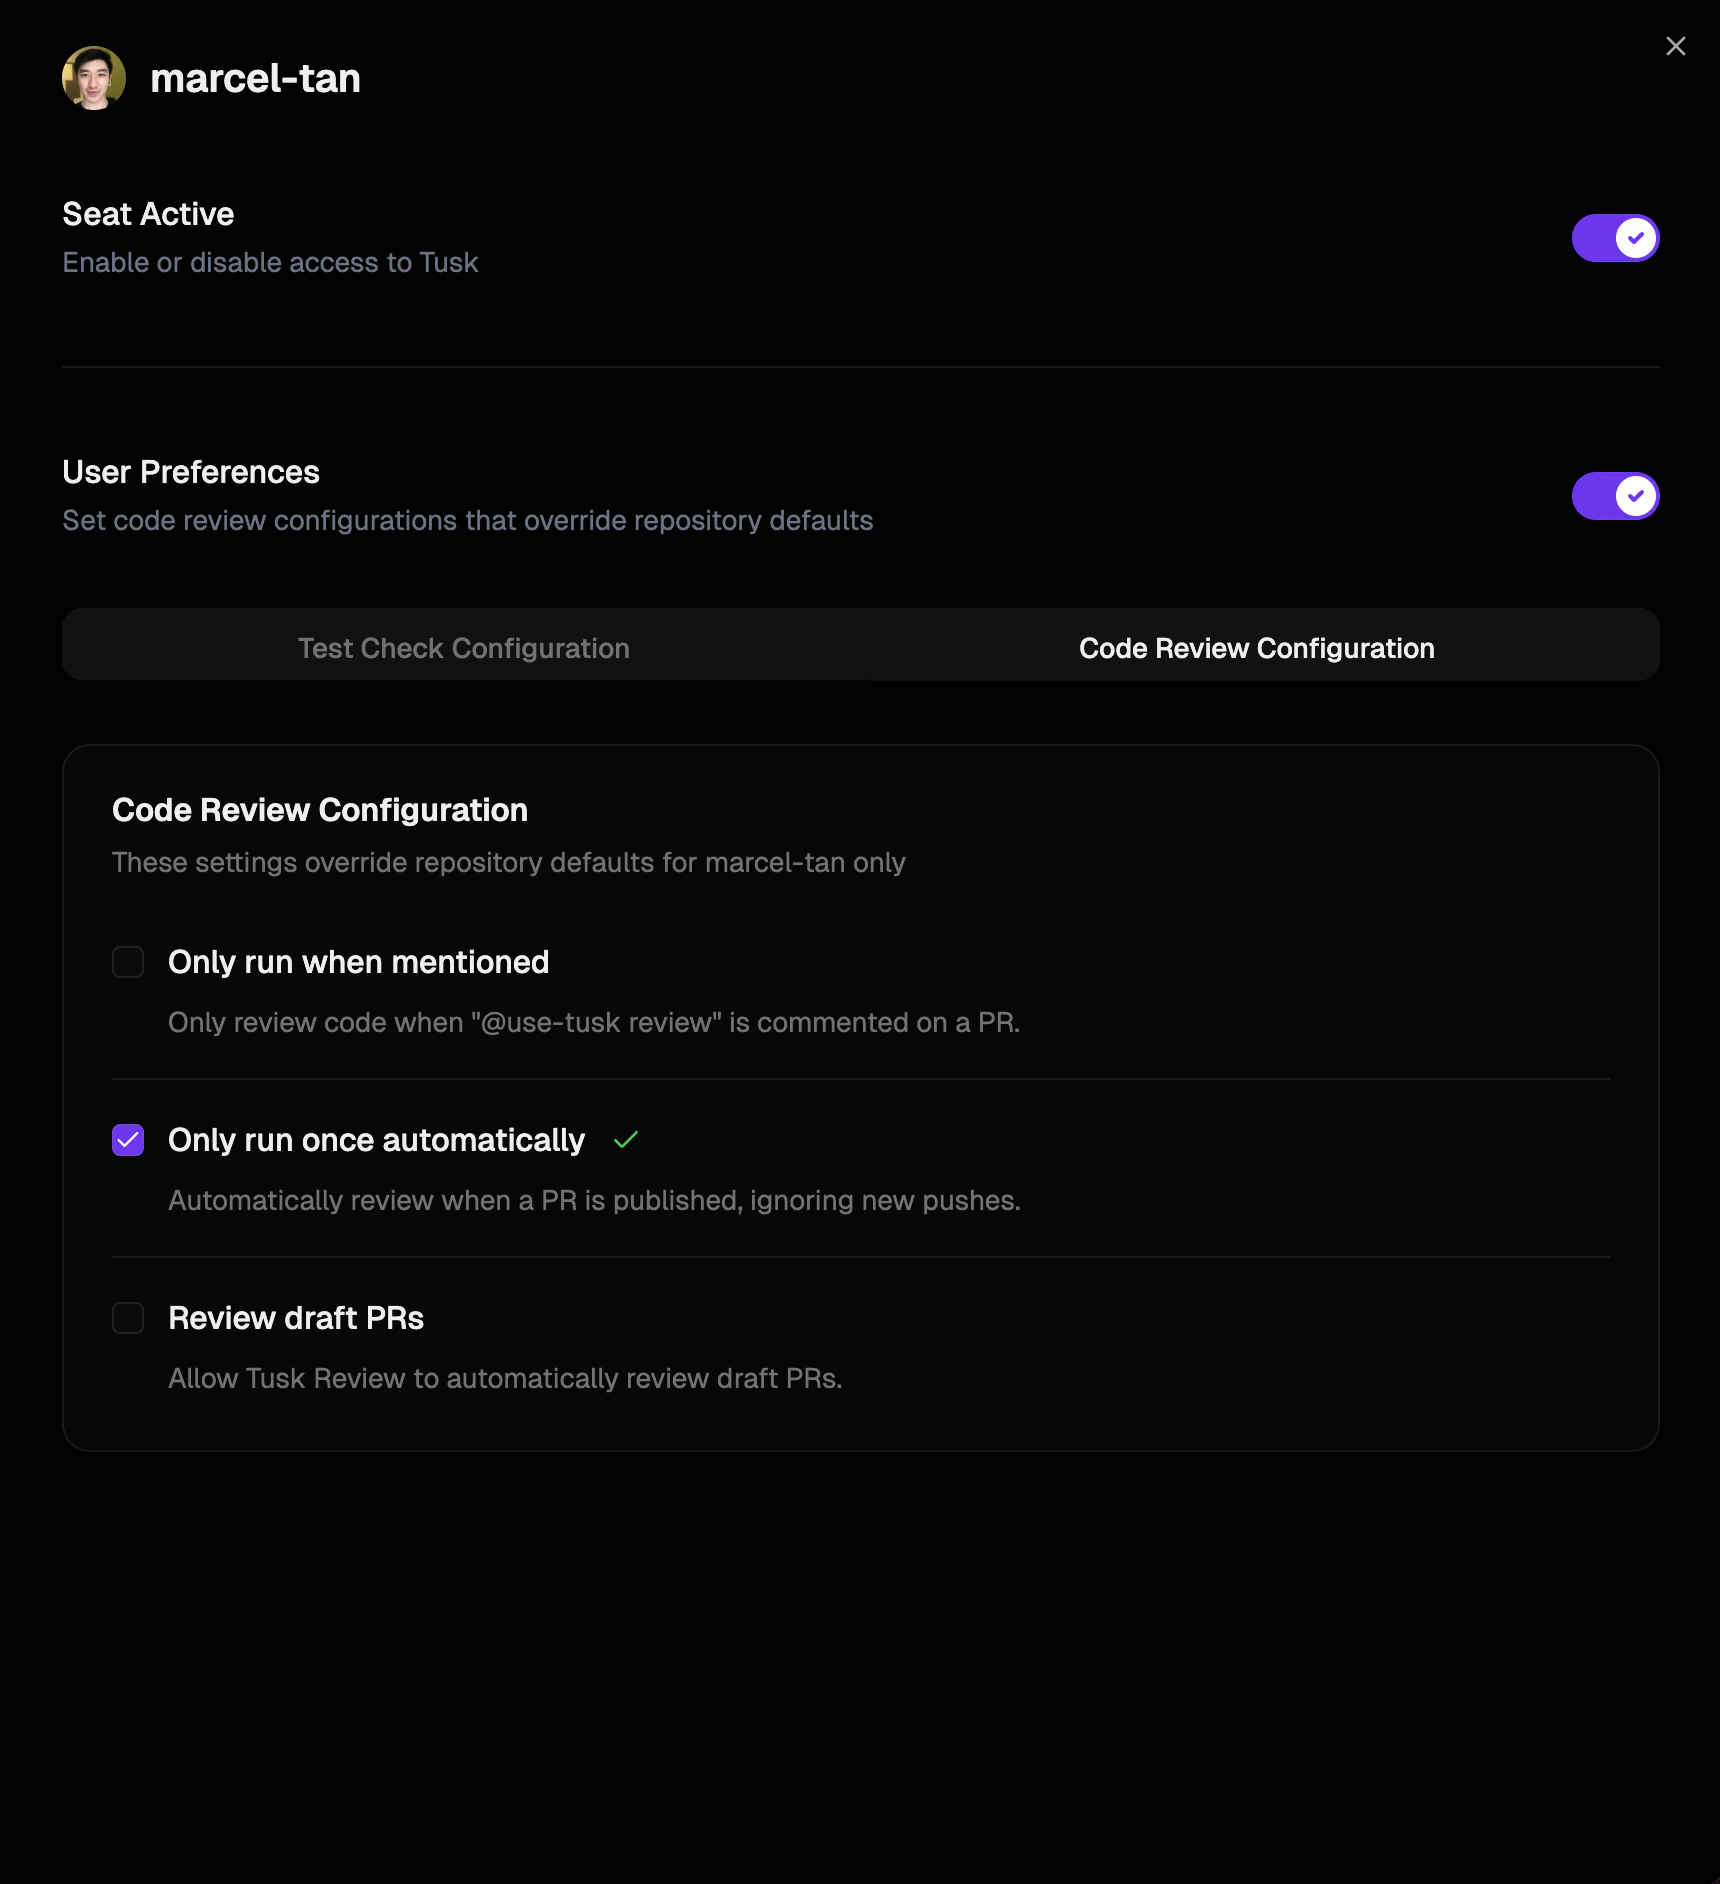Click the Review draft PRs label text

296,1317
